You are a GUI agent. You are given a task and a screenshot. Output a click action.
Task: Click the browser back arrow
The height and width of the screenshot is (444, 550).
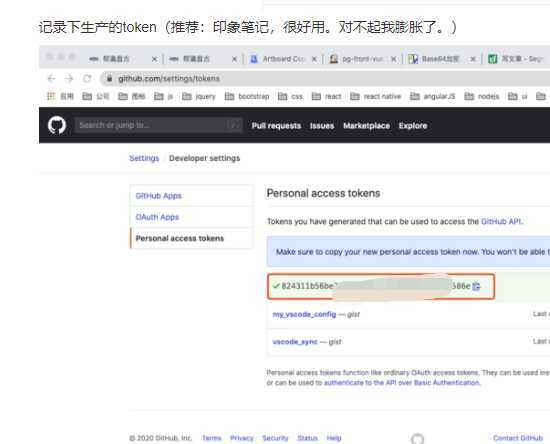coord(51,79)
